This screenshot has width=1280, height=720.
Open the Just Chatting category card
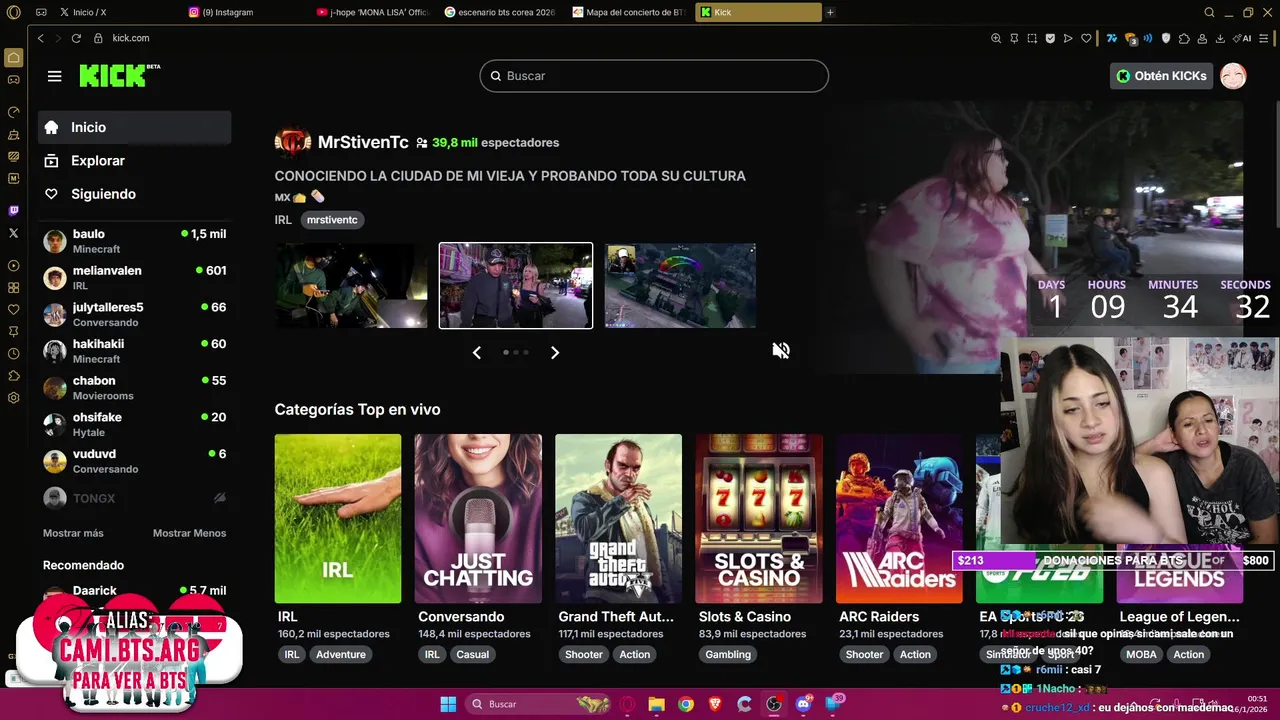tap(478, 518)
